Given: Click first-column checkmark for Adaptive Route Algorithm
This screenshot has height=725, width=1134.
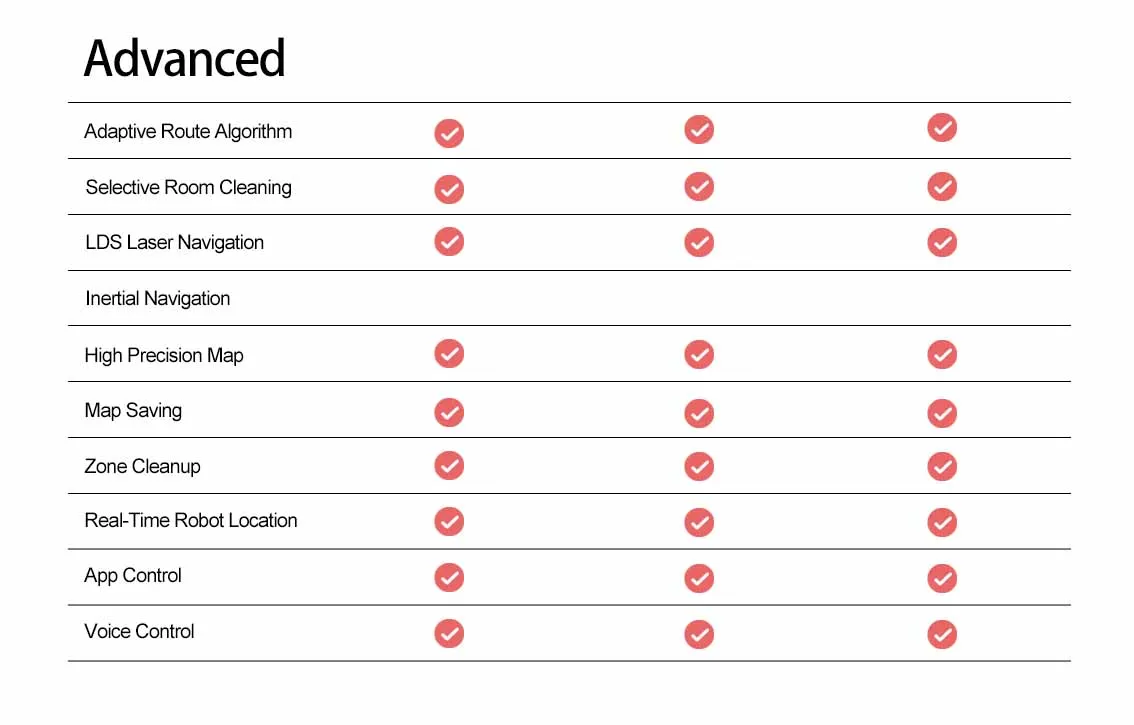Looking at the screenshot, I should click(449, 133).
